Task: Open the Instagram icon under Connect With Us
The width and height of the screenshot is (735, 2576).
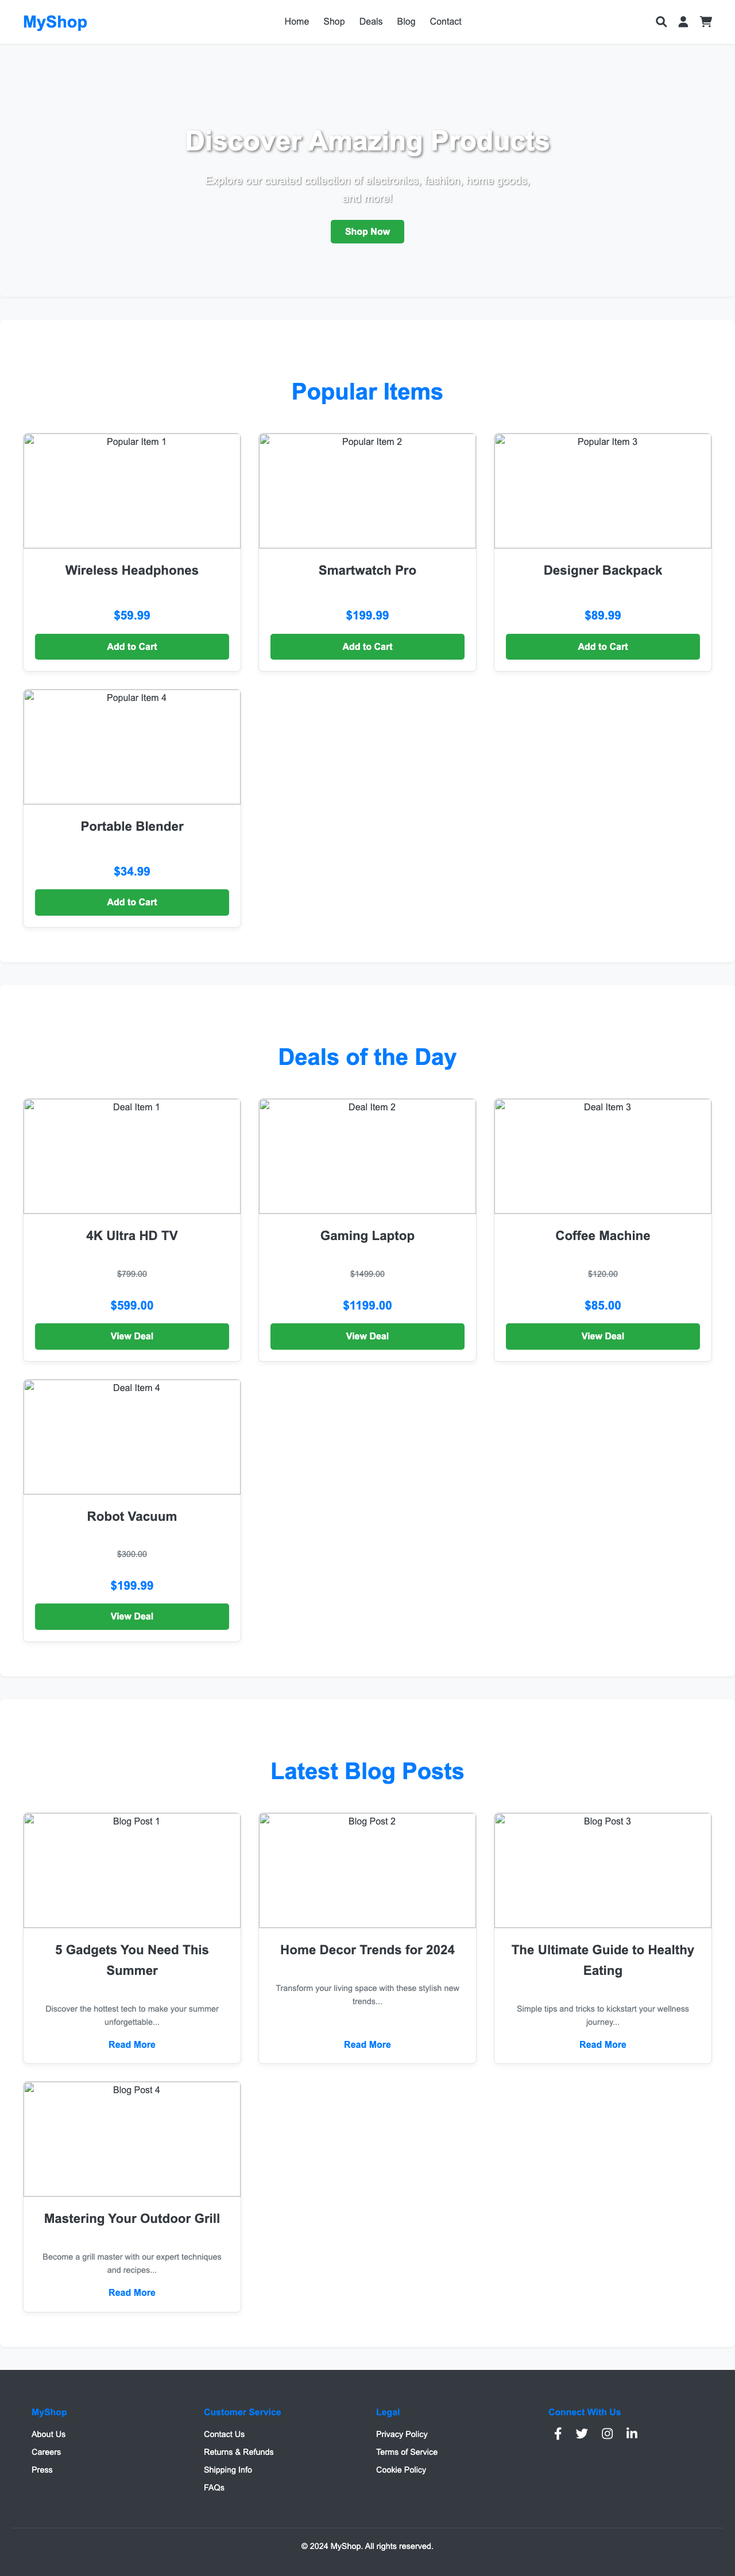Action: (607, 2433)
